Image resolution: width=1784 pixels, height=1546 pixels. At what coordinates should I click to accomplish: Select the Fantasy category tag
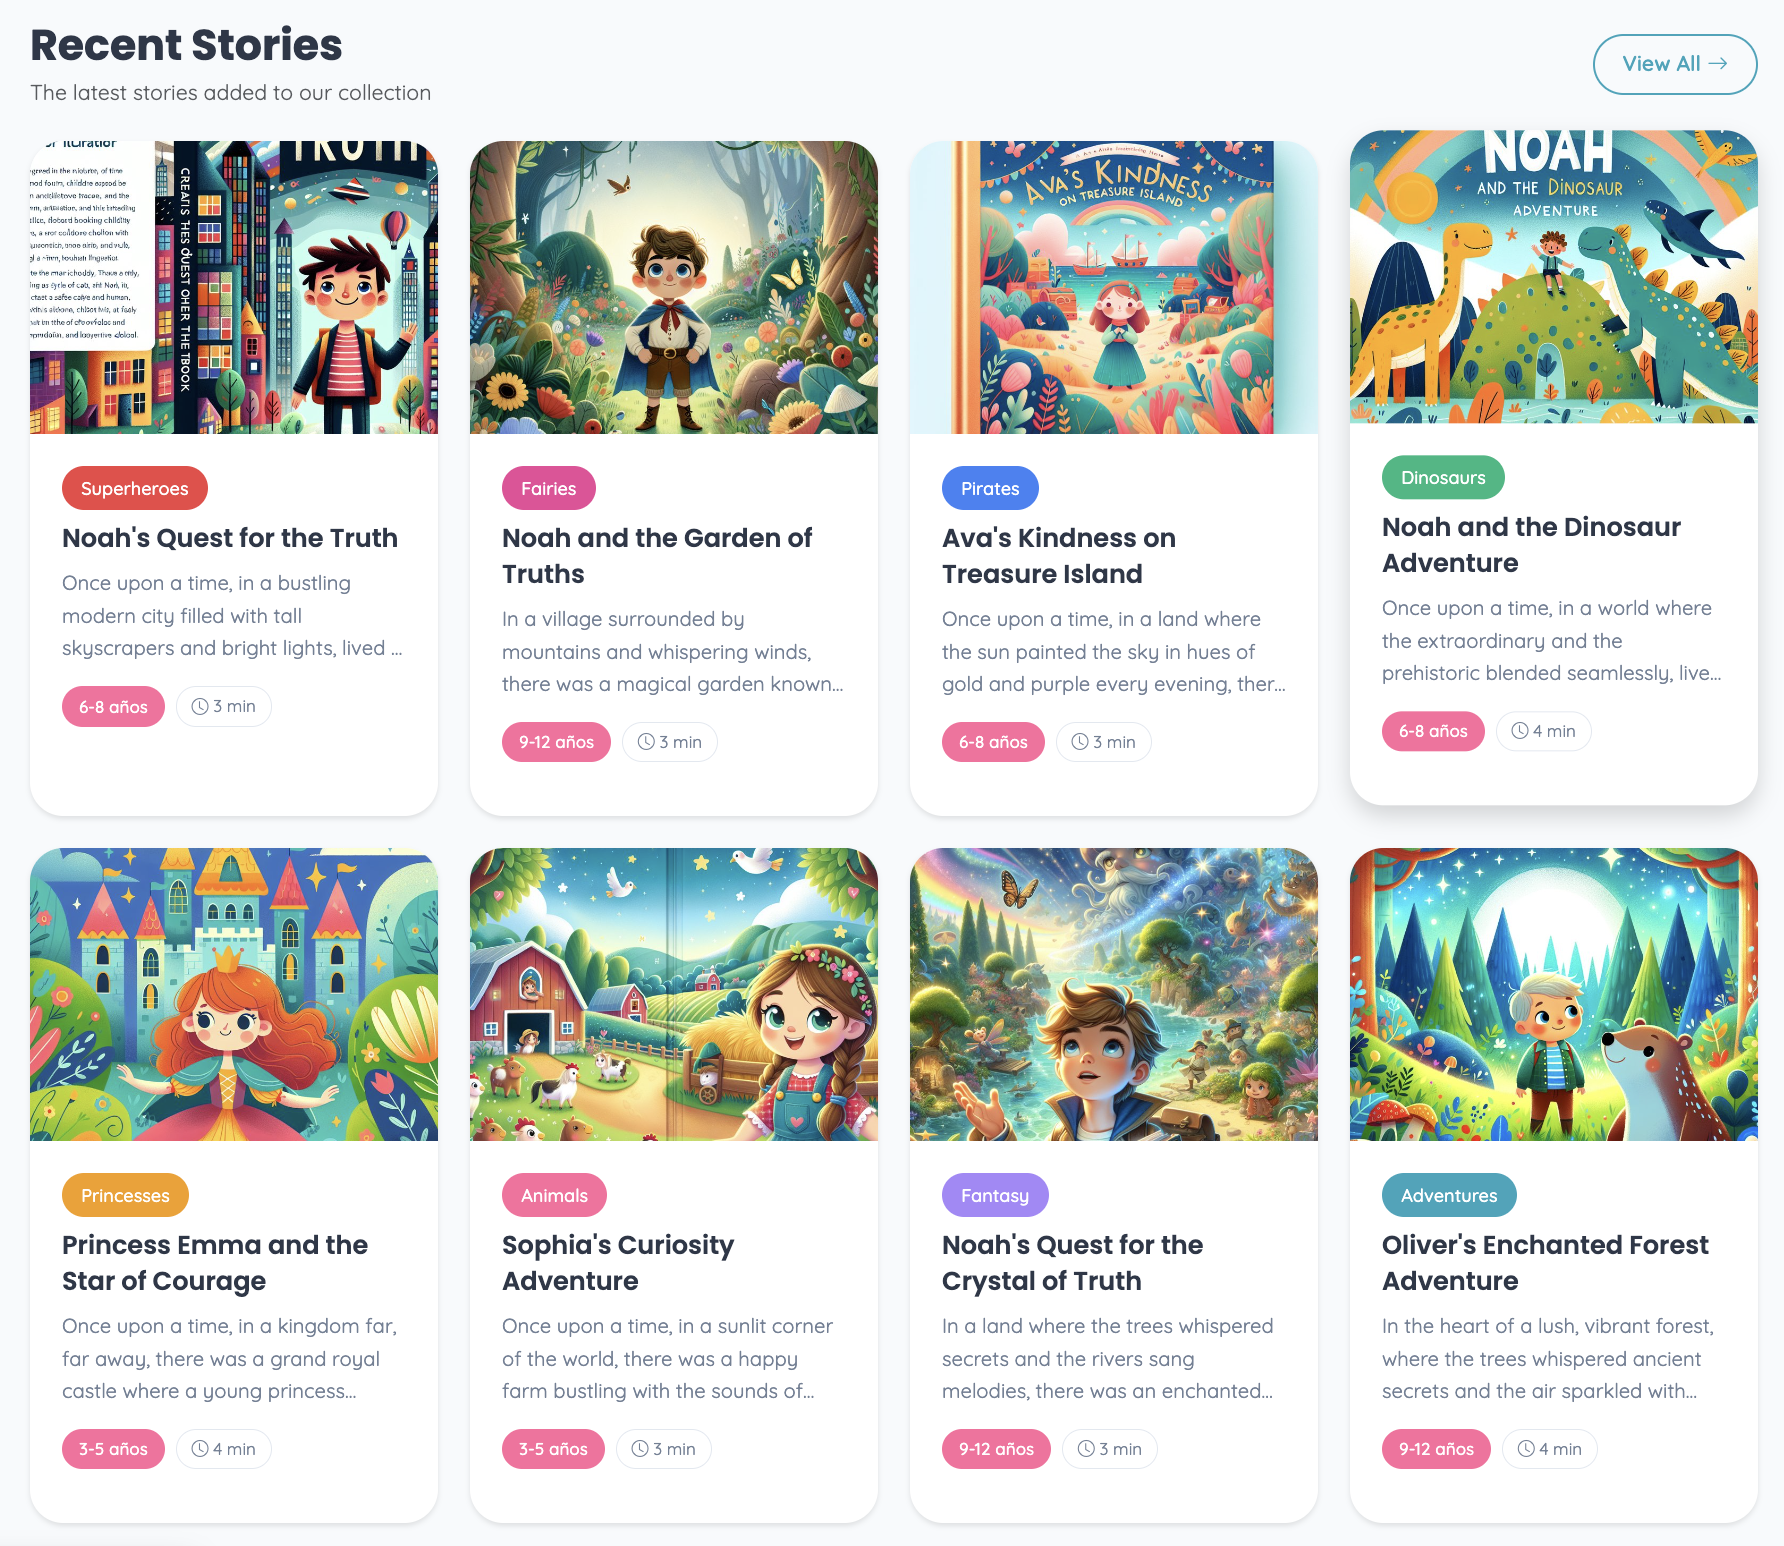tap(995, 1195)
